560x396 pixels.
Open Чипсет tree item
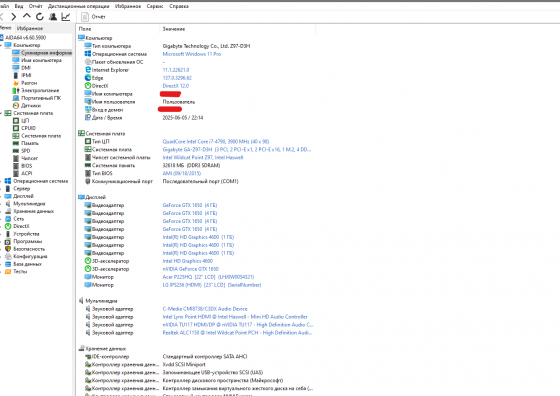coord(29,158)
